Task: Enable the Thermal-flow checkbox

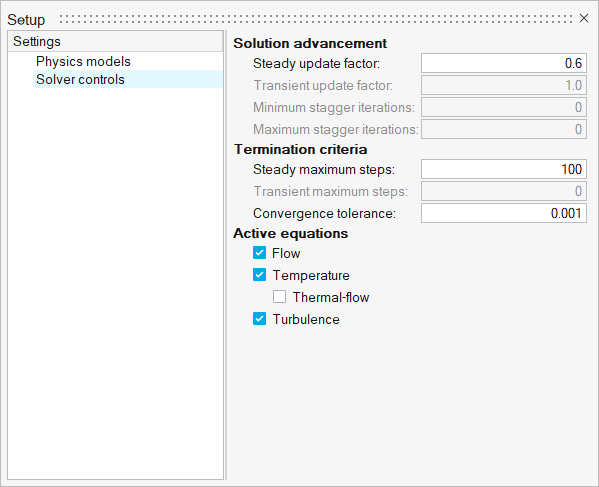Action: [279, 296]
